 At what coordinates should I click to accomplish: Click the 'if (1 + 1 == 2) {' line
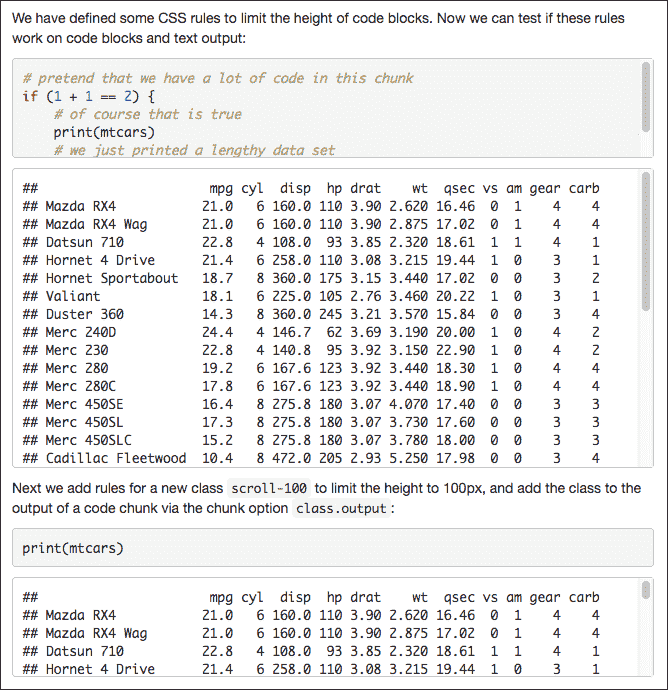[88, 96]
